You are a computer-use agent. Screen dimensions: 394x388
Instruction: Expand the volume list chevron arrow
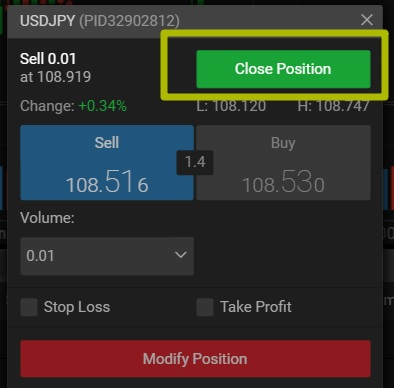181,255
